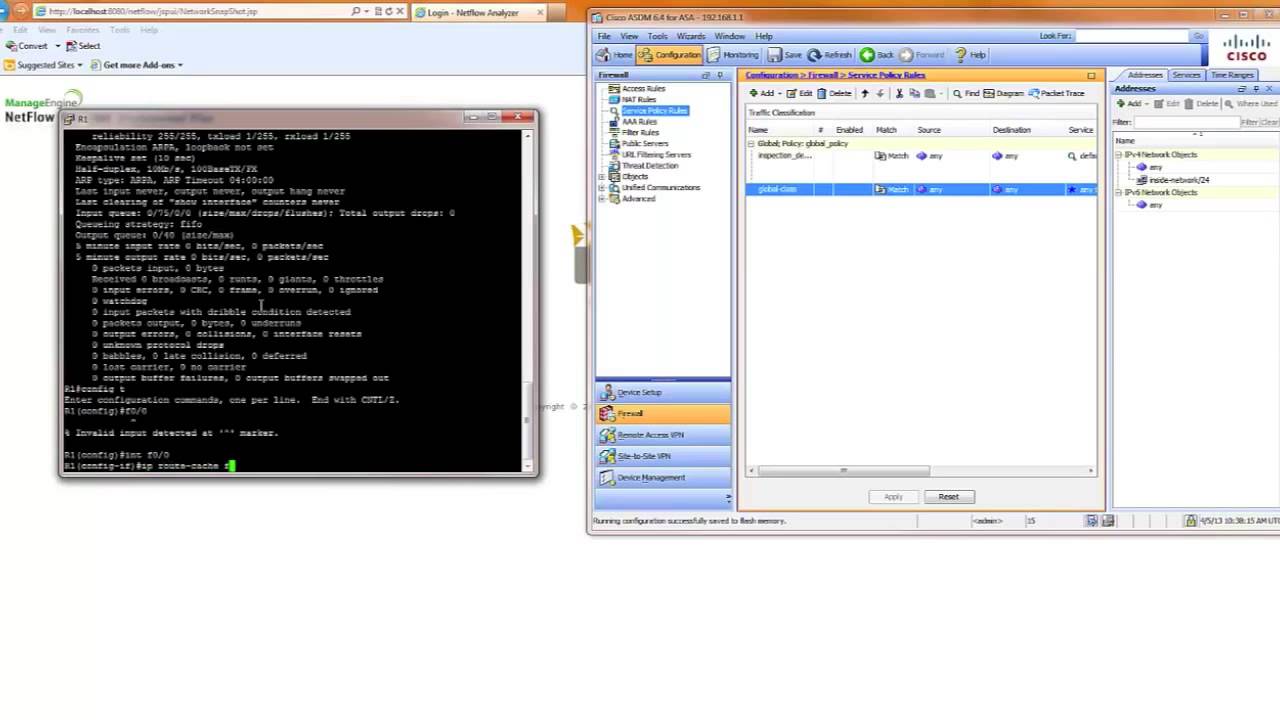Image resolution: width=1280 pixels, height=720 pixels.
Task: Delete the selected service policy rule
Action: pos(834,93)
